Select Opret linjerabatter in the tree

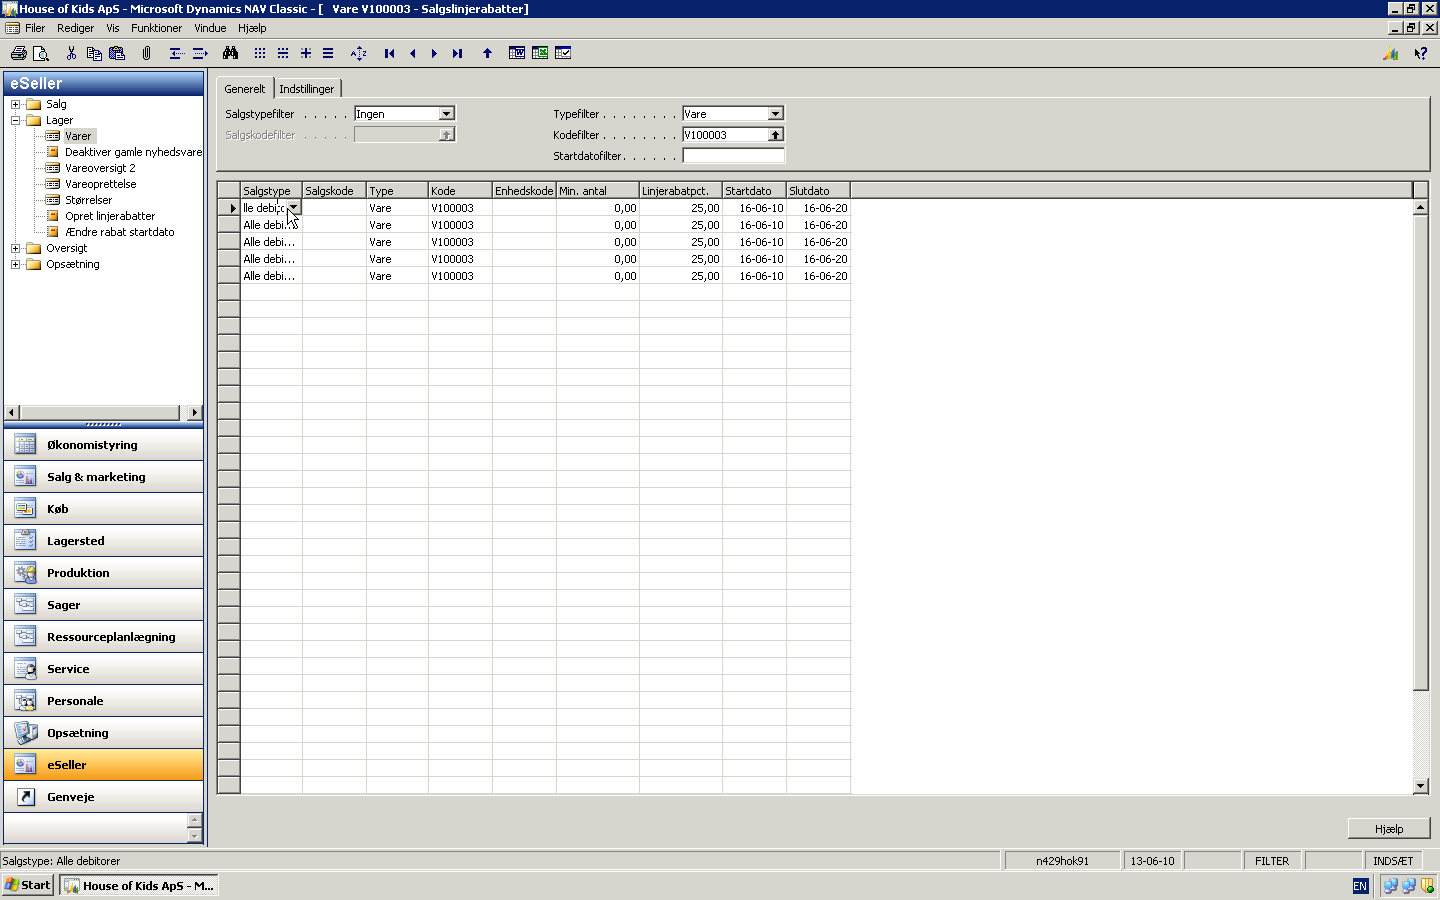tap(110, 216)
